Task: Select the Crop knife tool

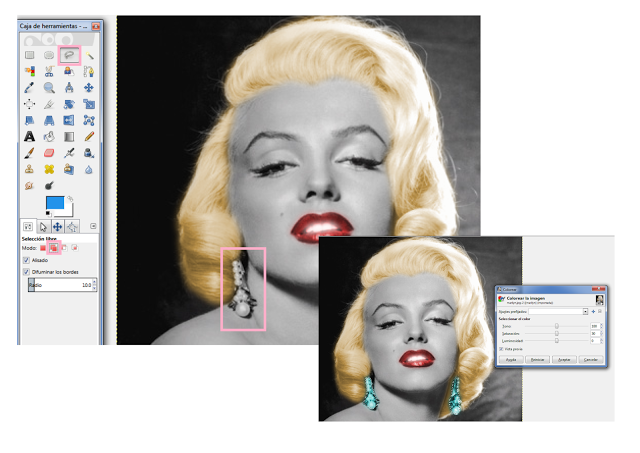Action: tap(49, 104)
